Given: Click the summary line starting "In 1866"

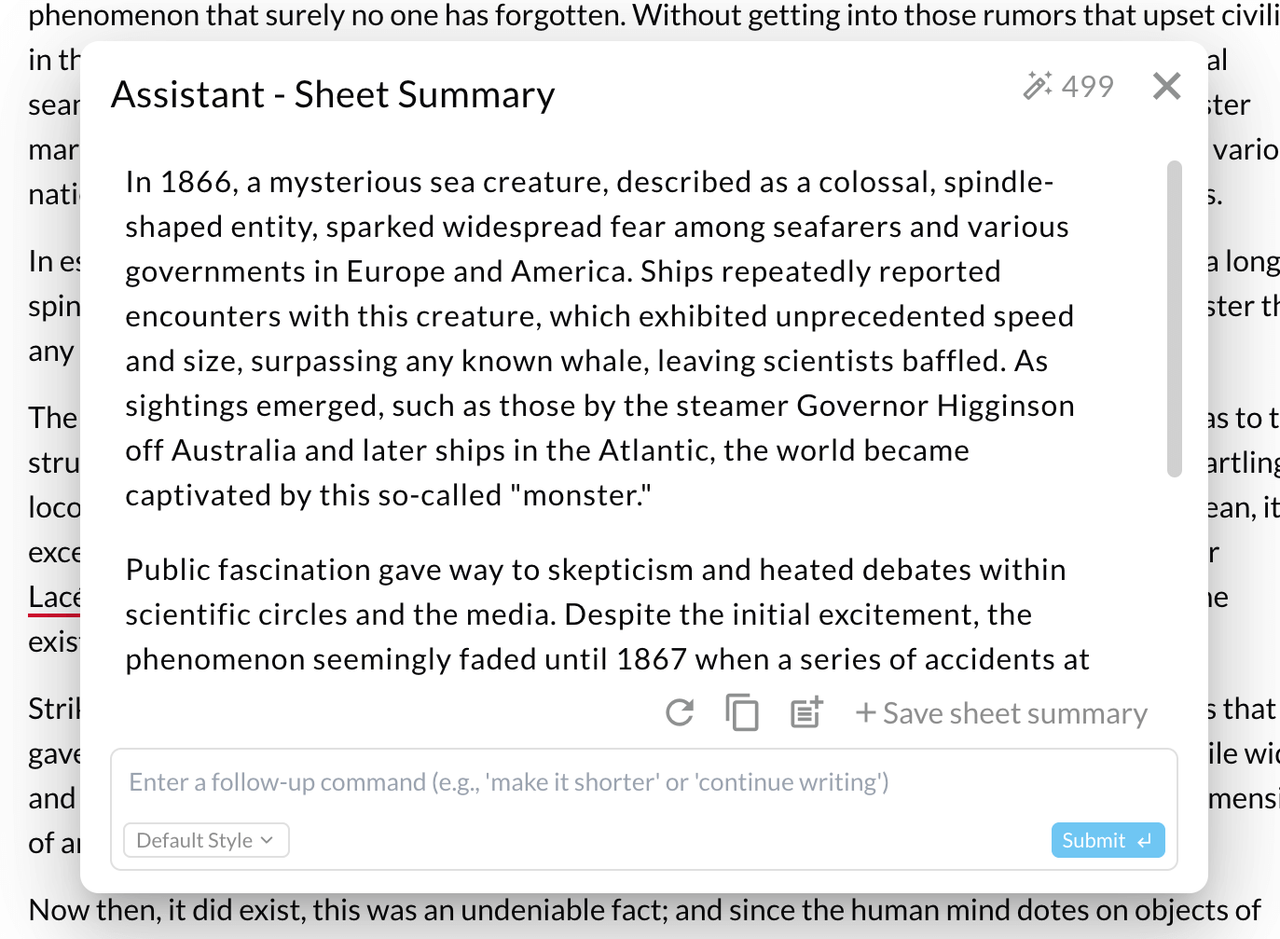Looking at the screenshot, I should coord(589,182).
